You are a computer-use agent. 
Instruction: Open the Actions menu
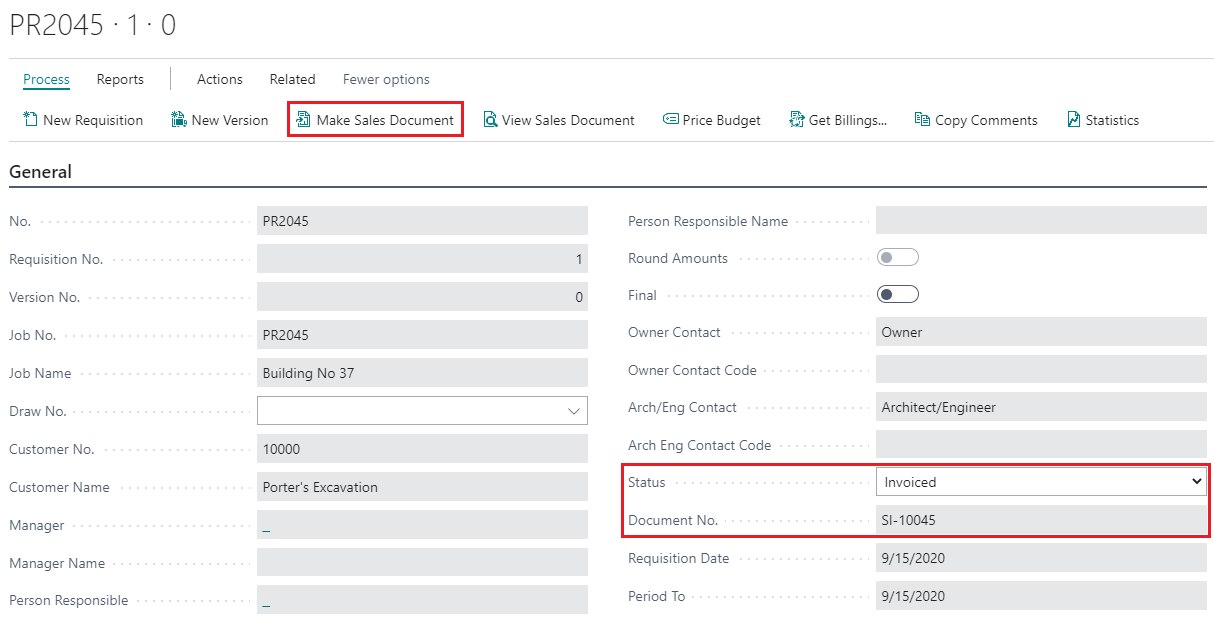pyautogui.click(x=219, y=79)
